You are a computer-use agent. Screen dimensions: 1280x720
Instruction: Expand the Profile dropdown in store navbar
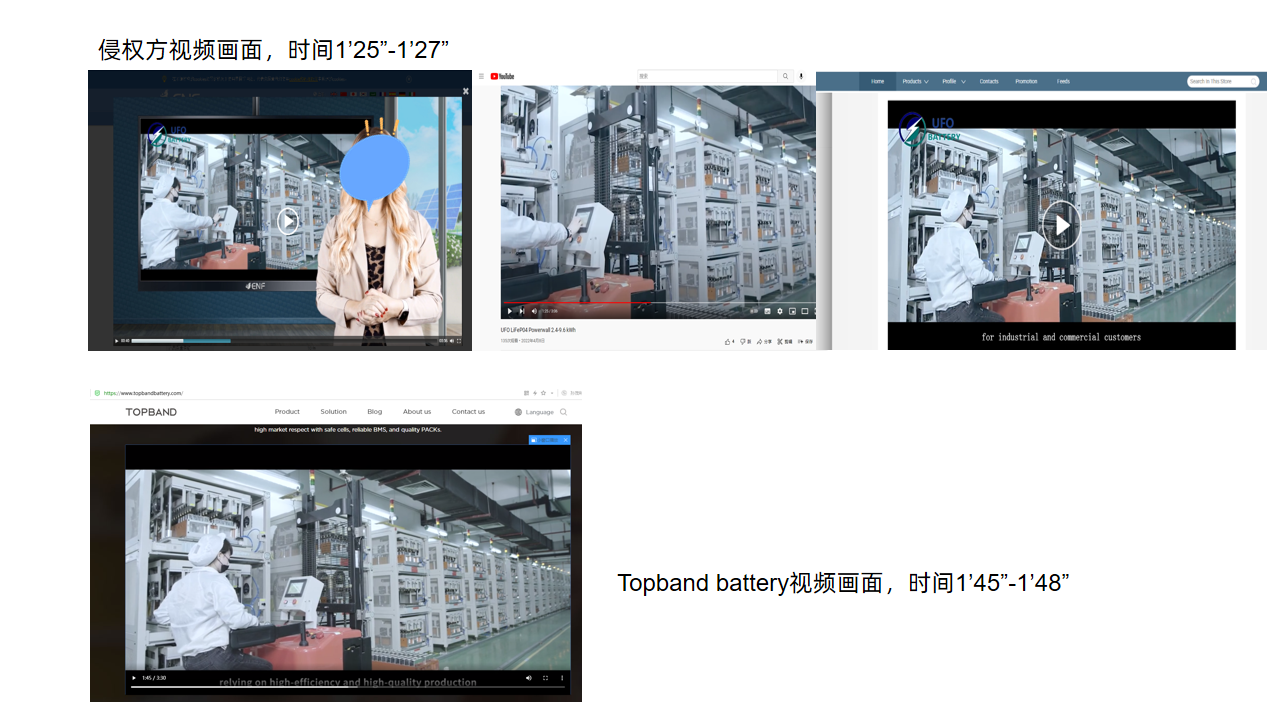pos(953,81)
